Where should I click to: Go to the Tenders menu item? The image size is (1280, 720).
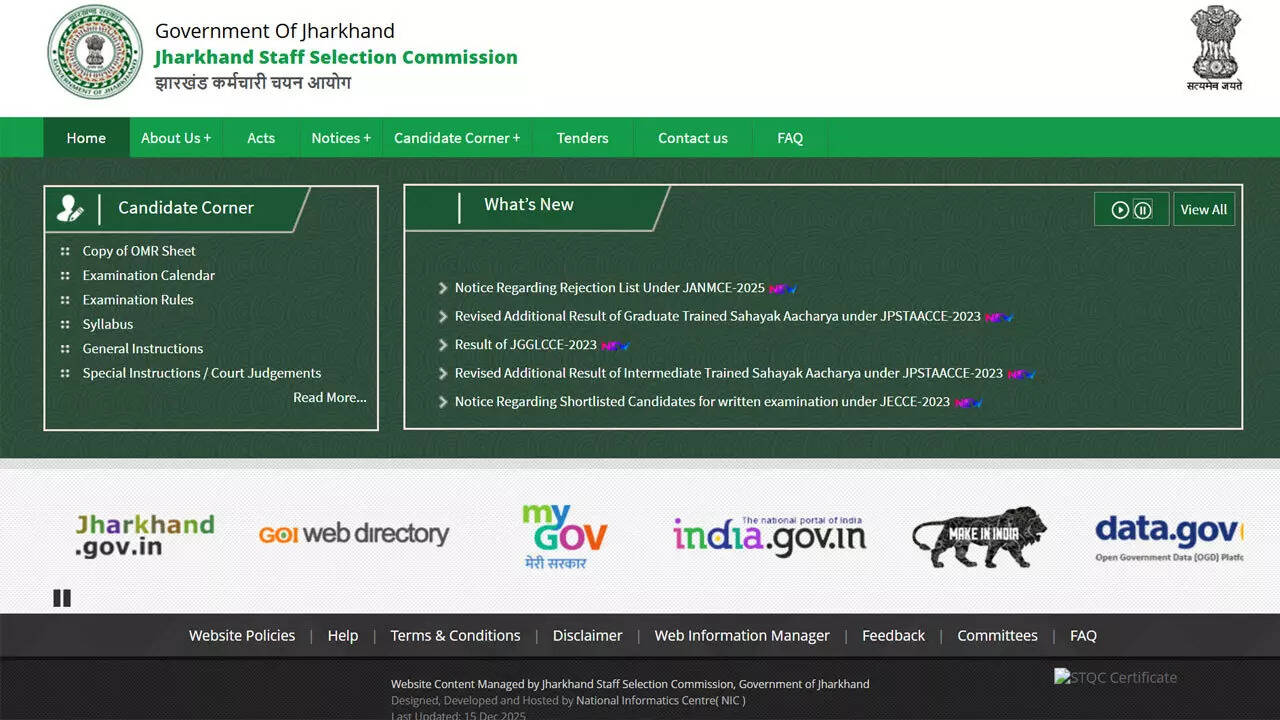582,138
